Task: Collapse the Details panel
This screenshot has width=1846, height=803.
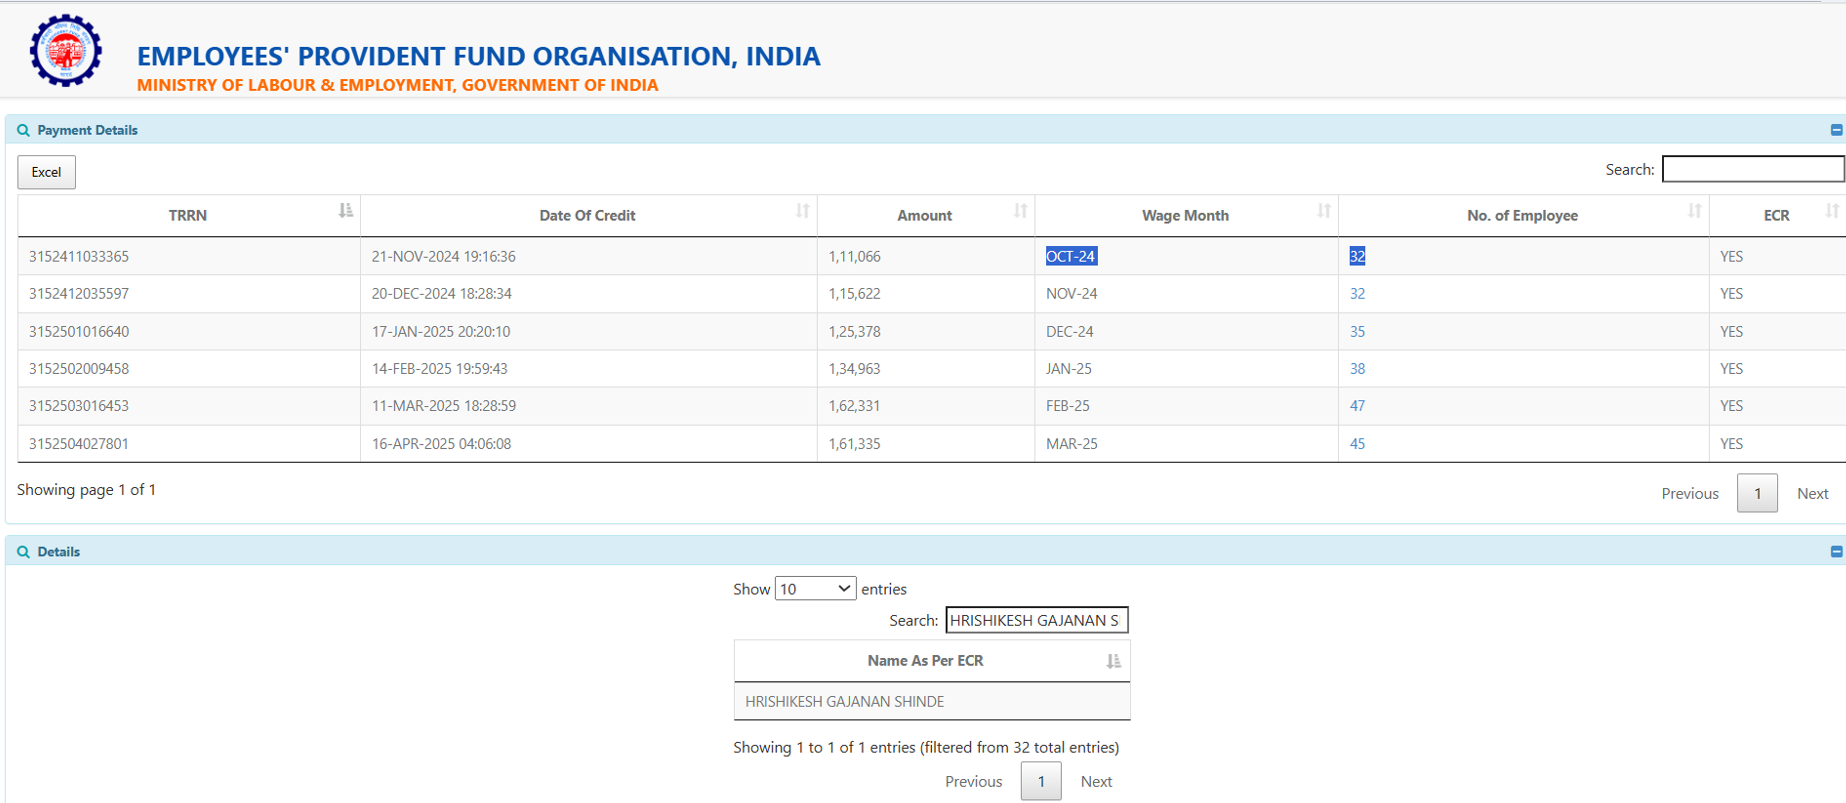Action: click(x=1836, y=552)
